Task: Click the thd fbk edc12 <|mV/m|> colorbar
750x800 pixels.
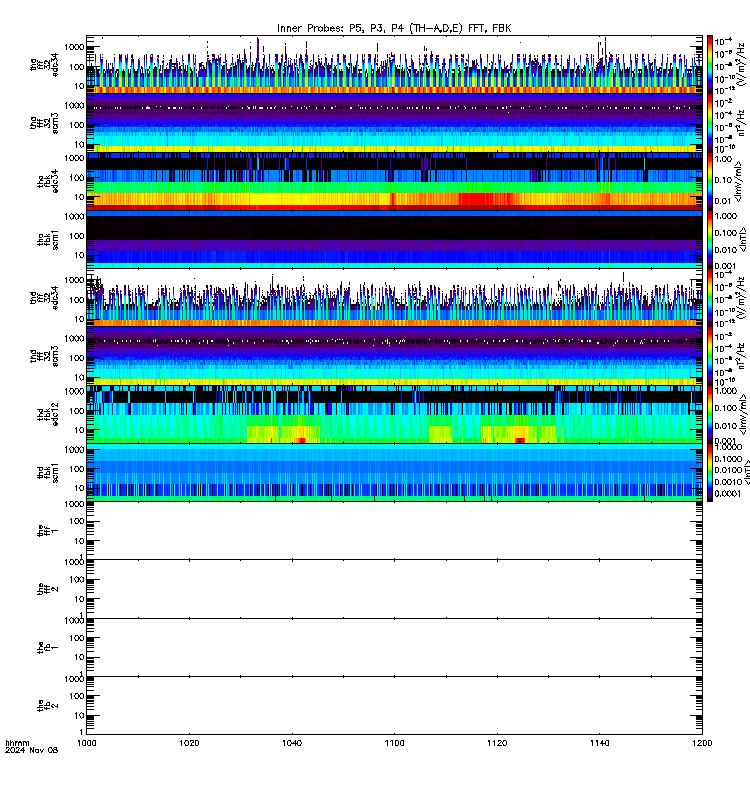Action: 710,414
